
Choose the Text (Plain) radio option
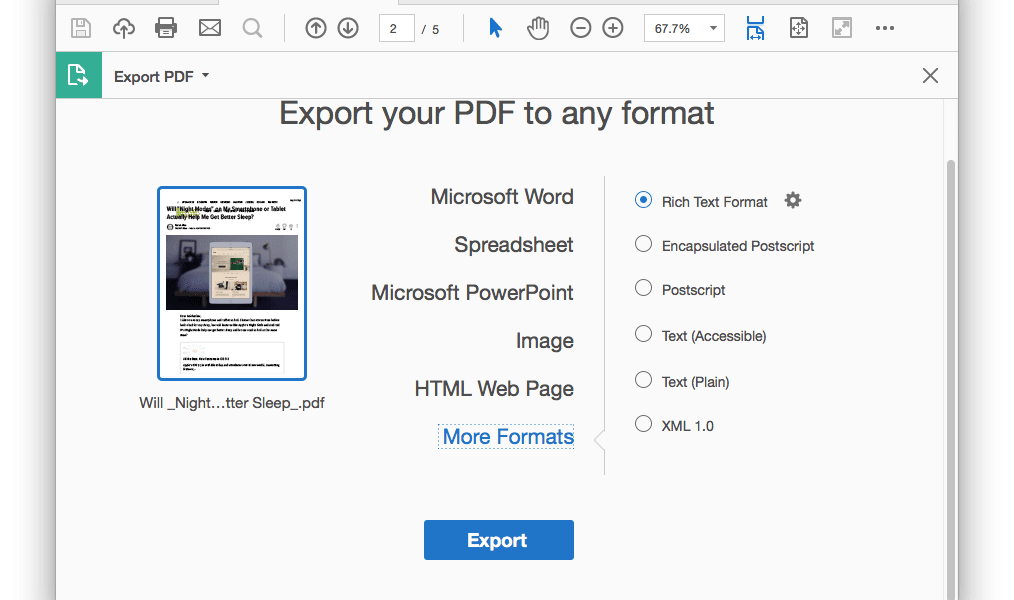(644, 381)
